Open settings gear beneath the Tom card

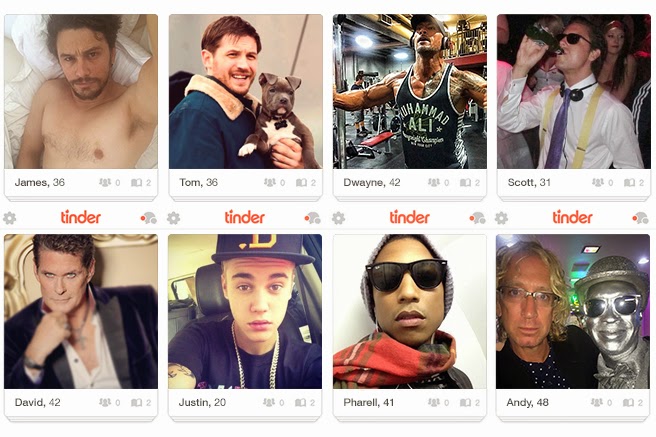[x=173, y=218]
